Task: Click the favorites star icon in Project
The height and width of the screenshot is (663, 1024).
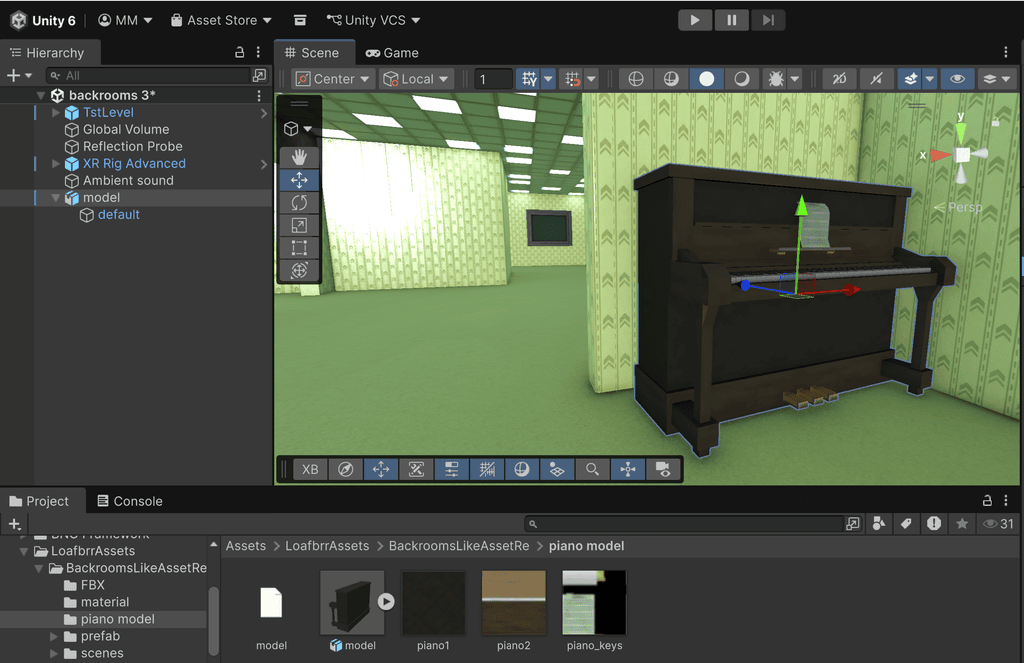Action: [x=962, y=523]
